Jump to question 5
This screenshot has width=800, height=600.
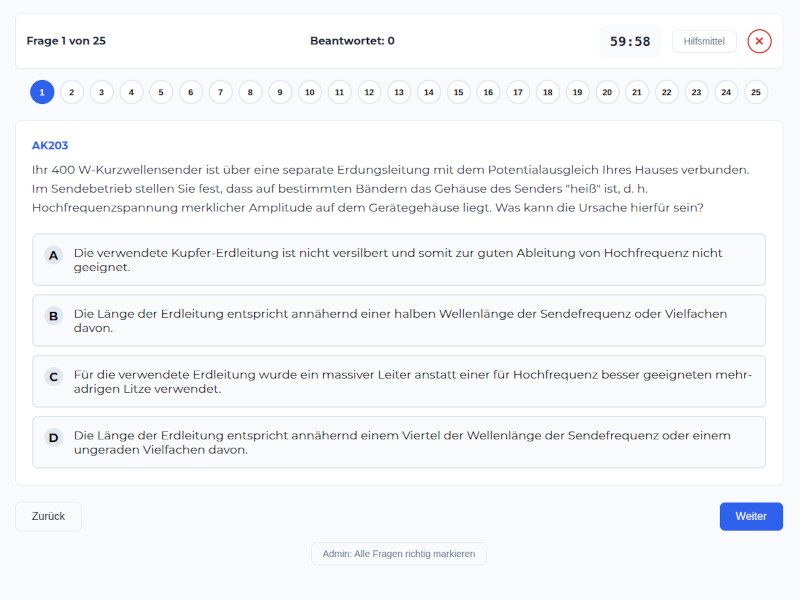click(x=161, y=92)
